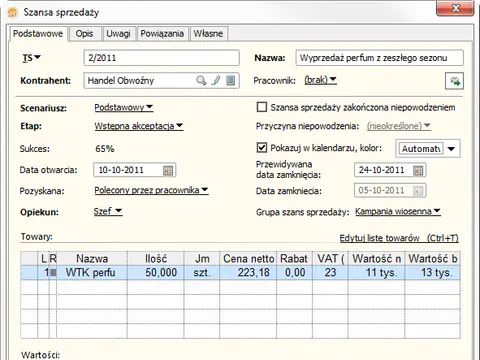Viewport: 480px width, 360px height.
Task: Click the discount cell 0,00
Action: coord(294,273)
